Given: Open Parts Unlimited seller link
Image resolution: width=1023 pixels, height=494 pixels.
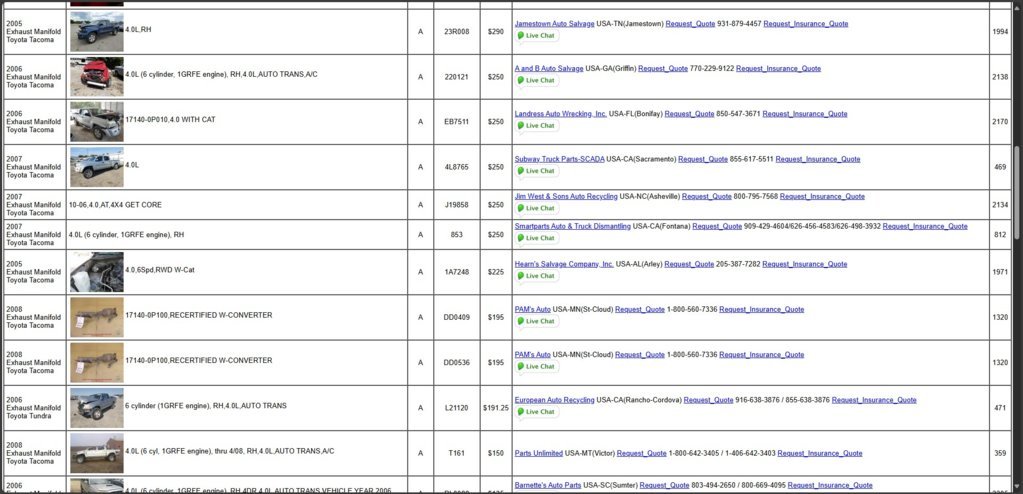Looking at the screenshot, I should [539, 454].
